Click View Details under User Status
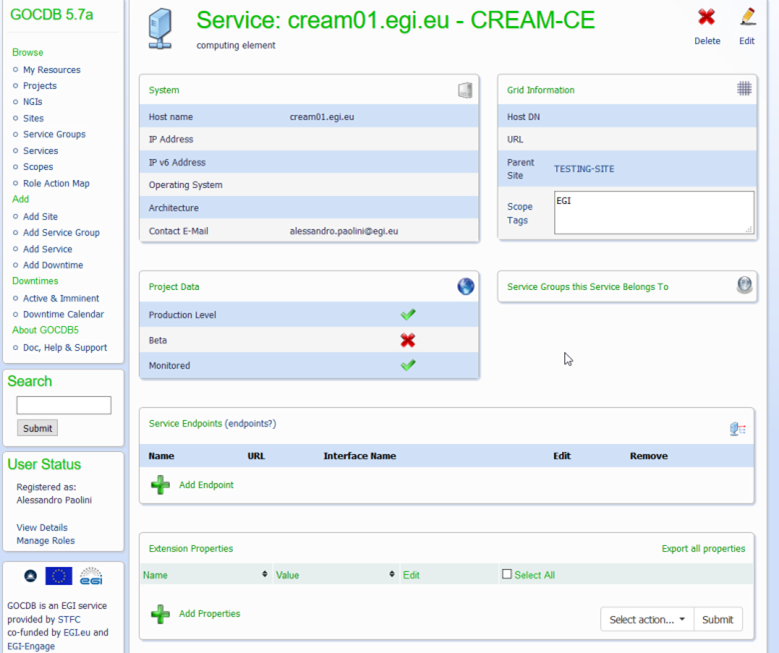The height and width of the screenshot is (653, 779). [42, 527]
